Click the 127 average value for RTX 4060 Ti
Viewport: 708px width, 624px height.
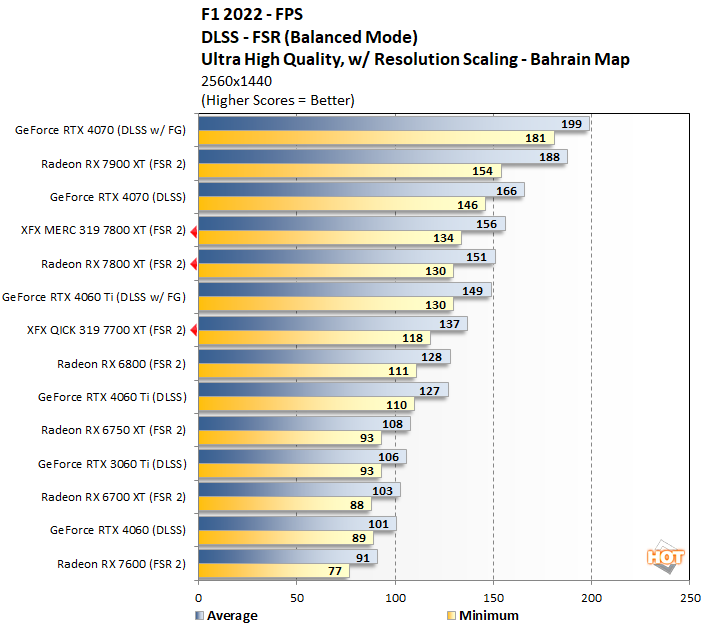[429, 391]
